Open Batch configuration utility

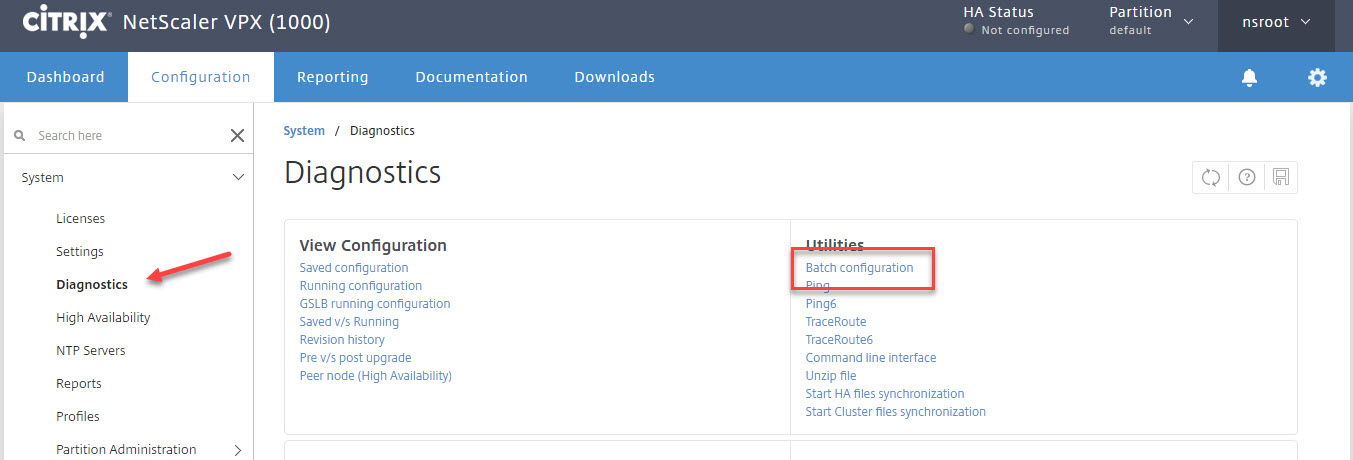(x=859, y=268)
